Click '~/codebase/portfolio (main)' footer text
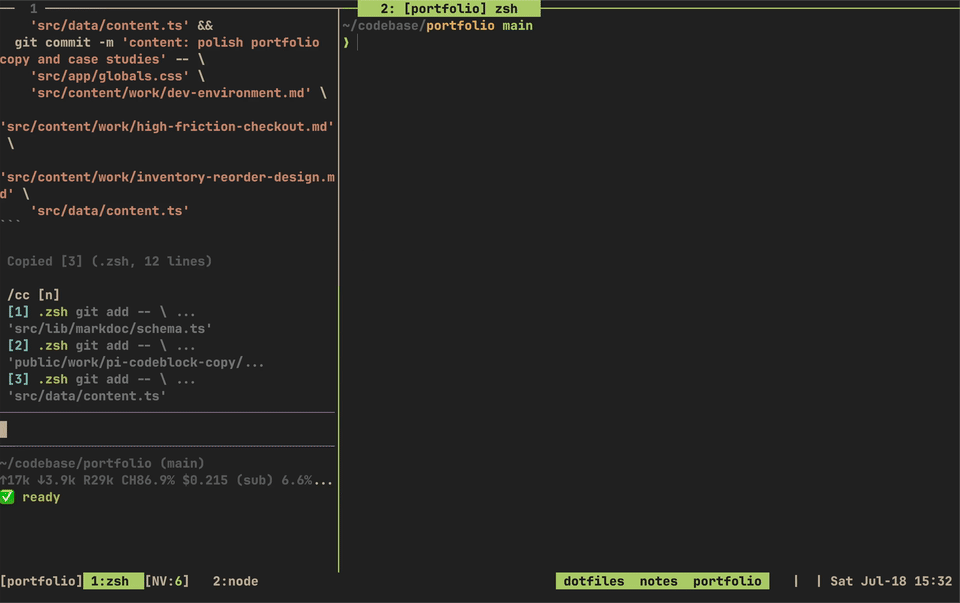 102,463
